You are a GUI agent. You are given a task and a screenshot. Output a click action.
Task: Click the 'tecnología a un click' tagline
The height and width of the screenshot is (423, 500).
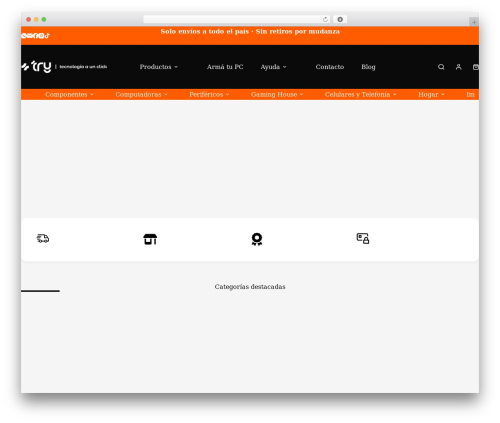pos(83,67)
